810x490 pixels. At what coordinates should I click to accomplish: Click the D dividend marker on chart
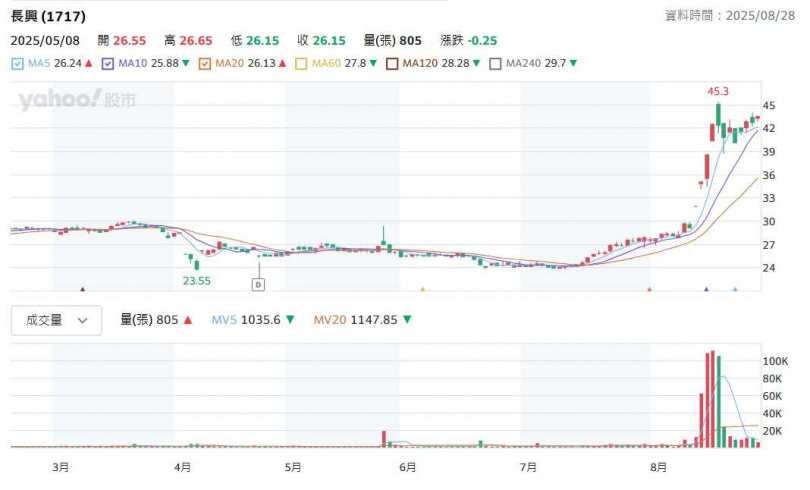258,284
